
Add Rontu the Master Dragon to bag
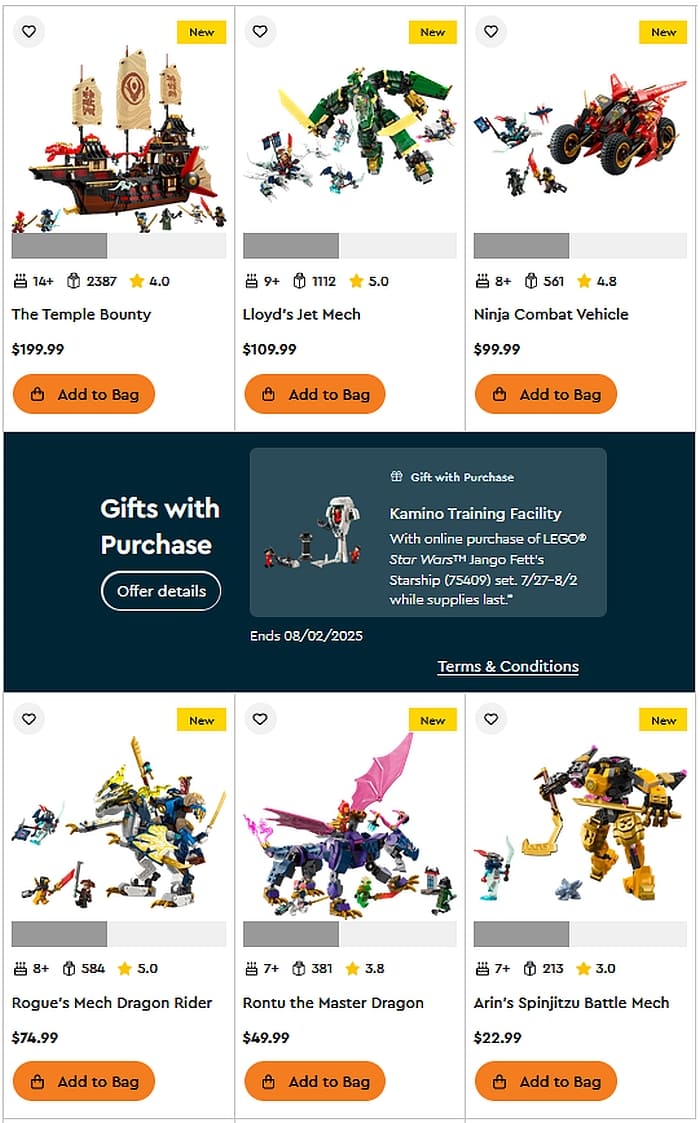(x=315, y=1081)
